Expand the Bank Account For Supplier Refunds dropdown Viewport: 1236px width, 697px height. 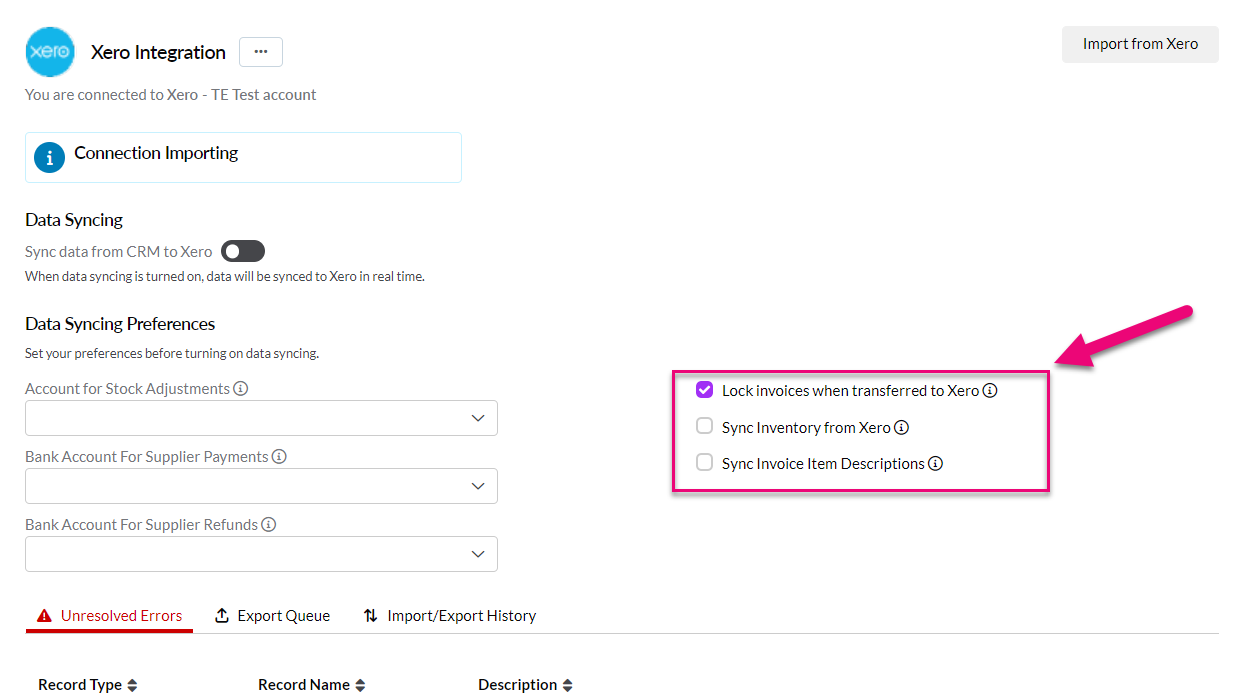pyautogui.click(x=479, y=554)
